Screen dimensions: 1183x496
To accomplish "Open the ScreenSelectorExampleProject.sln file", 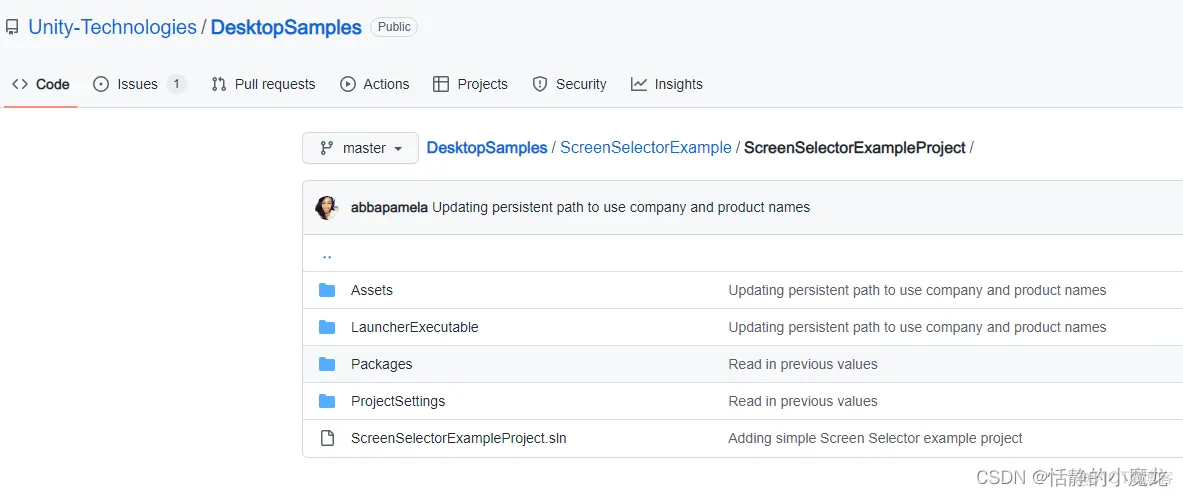I will click(459, 438).
